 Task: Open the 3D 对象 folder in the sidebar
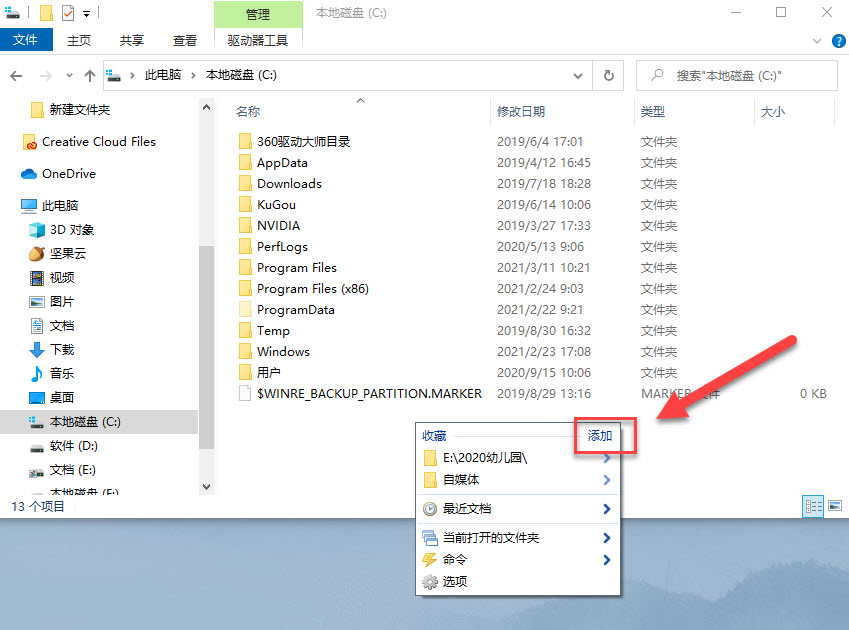click(x=71, y=230)
